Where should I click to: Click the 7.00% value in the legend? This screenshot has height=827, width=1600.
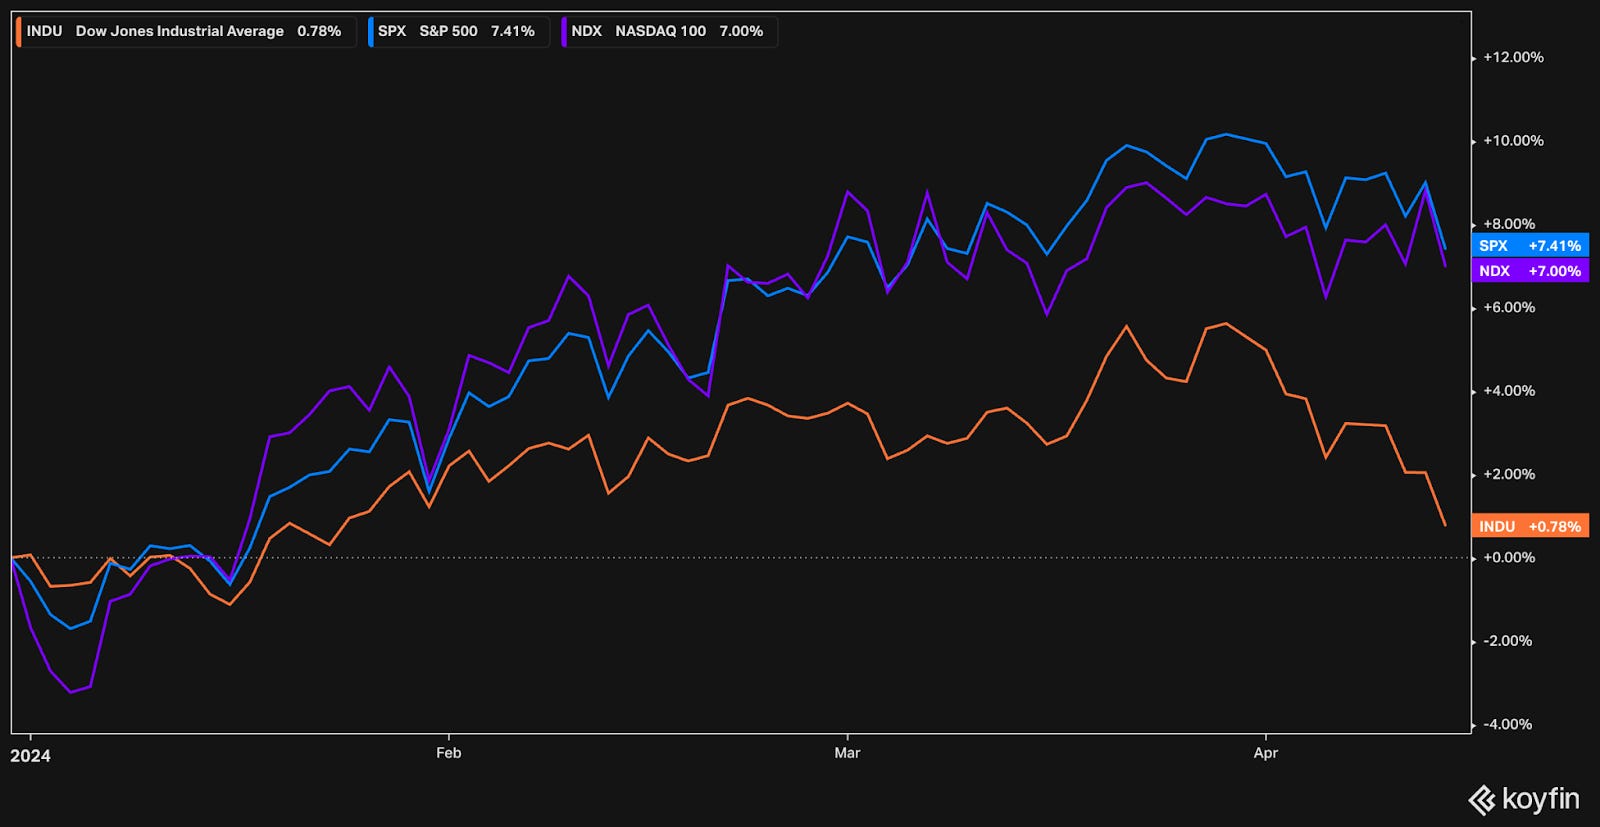[741, 31]
